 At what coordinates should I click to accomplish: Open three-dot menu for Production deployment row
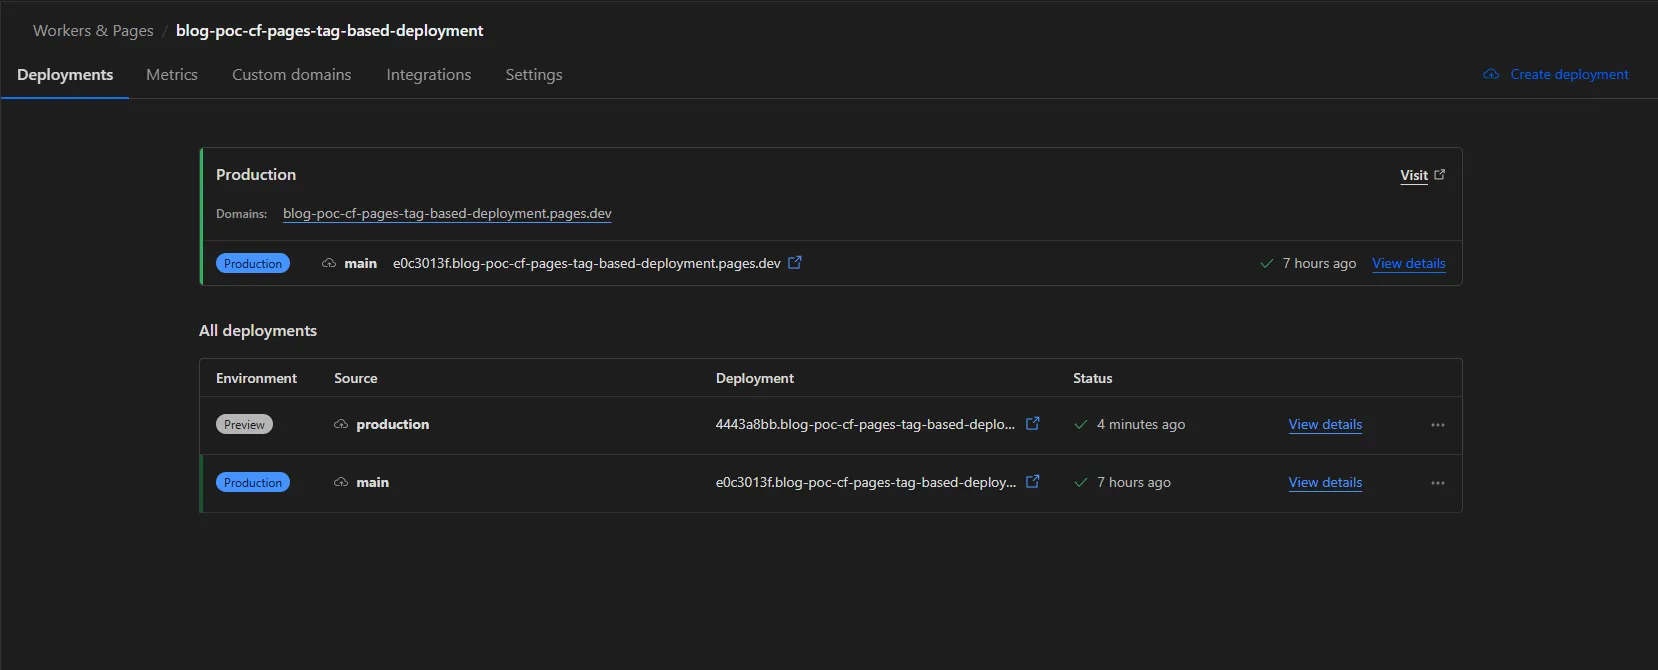pyautogui.click(x=1438, y=483)
